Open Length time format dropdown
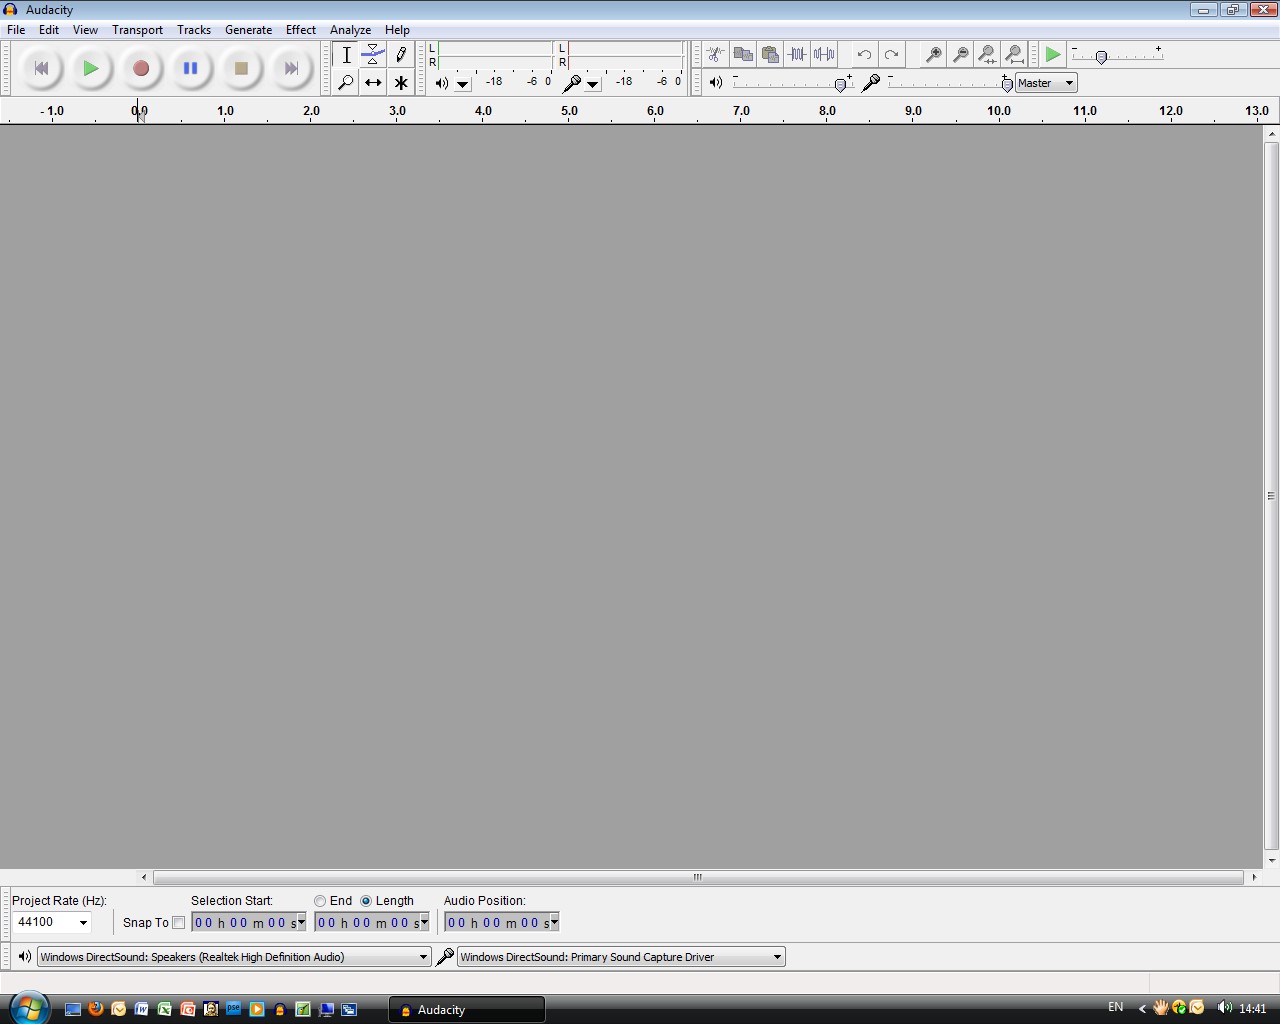1280x1024 pixels. click(x=424, y=923)
